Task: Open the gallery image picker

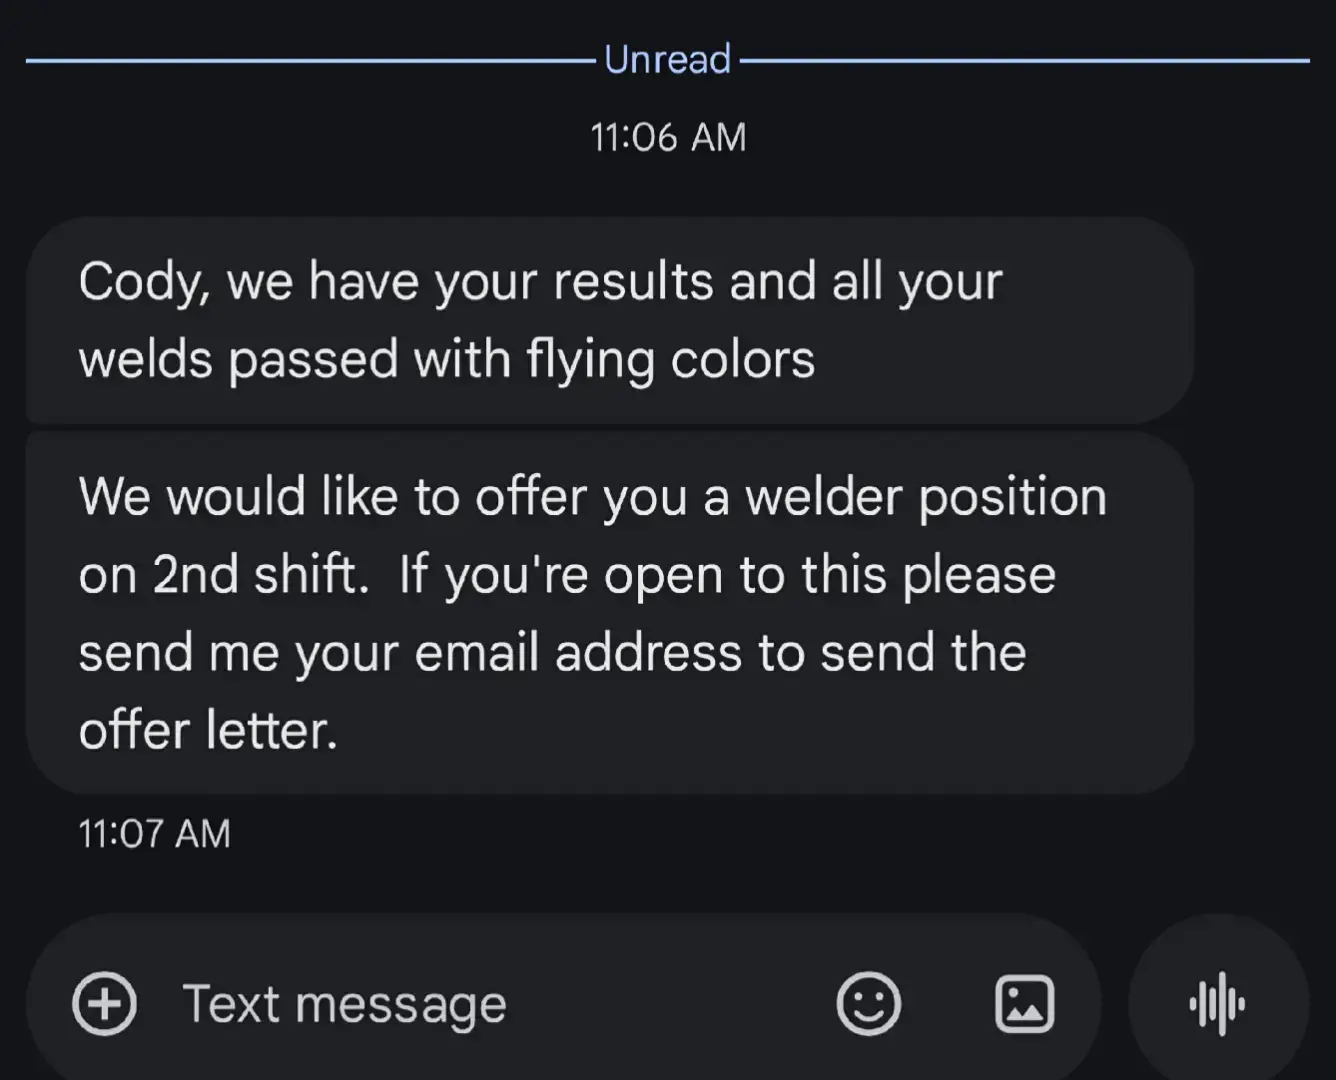Action: click(1024, 1003)
